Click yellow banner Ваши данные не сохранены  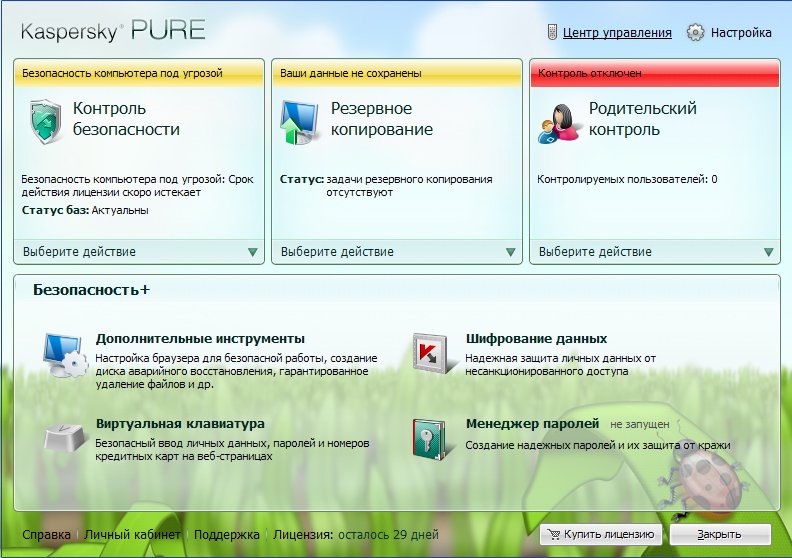click(x=397, y=73)
